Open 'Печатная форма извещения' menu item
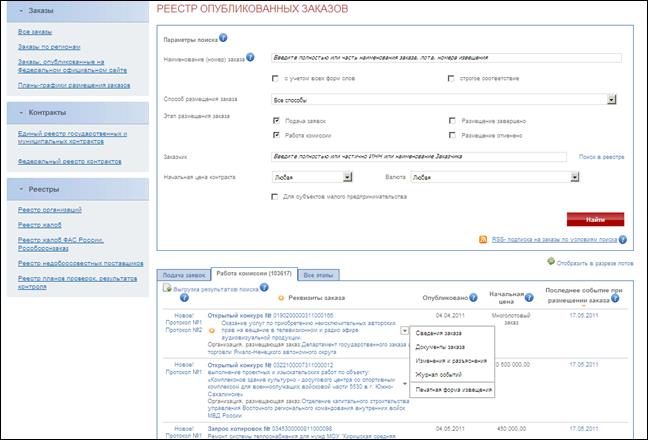Image resolution: width=648 pixels, height=440 pixels. click(453, 390)
